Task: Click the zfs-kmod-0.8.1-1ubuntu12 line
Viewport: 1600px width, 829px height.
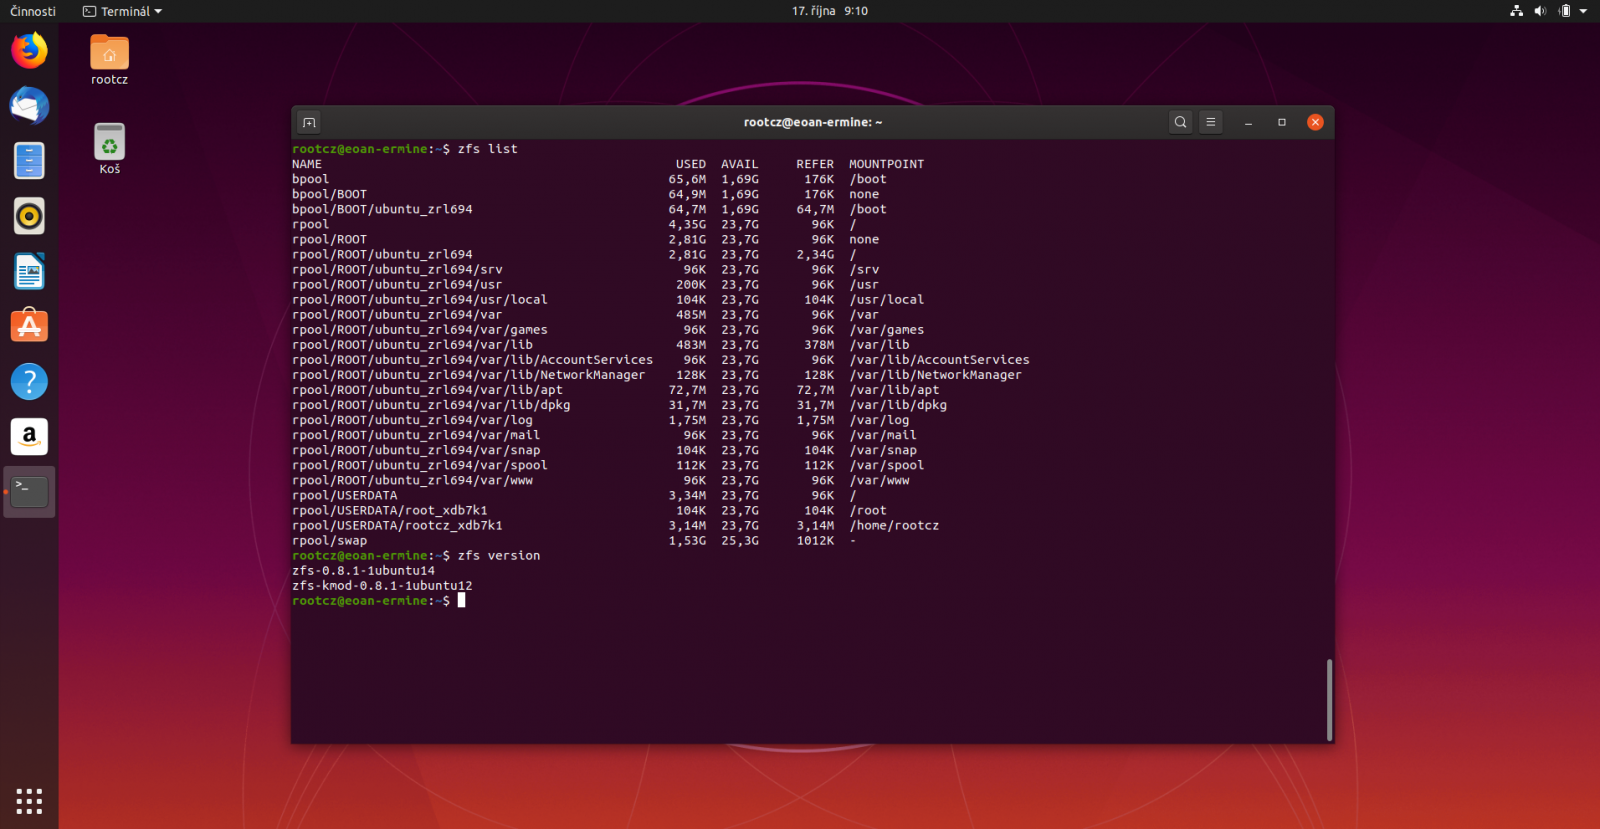Action: pos(382,585)
